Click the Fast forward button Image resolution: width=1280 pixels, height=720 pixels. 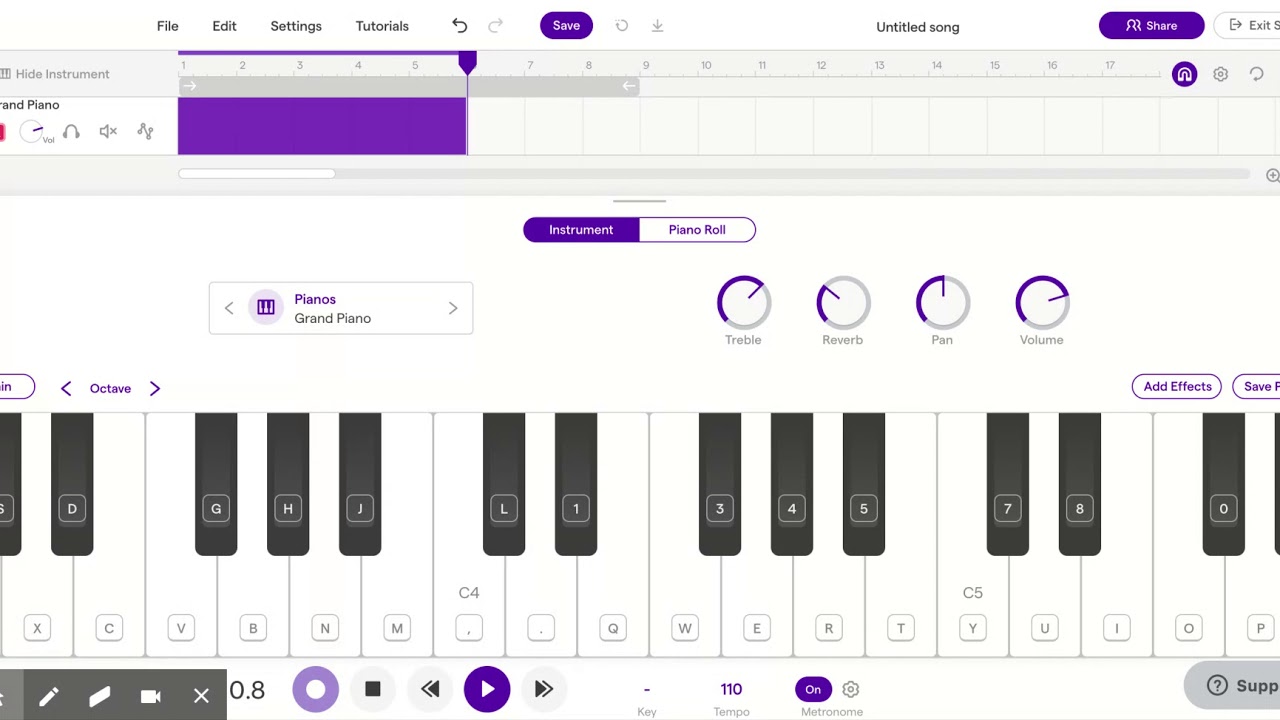(544, 689)
